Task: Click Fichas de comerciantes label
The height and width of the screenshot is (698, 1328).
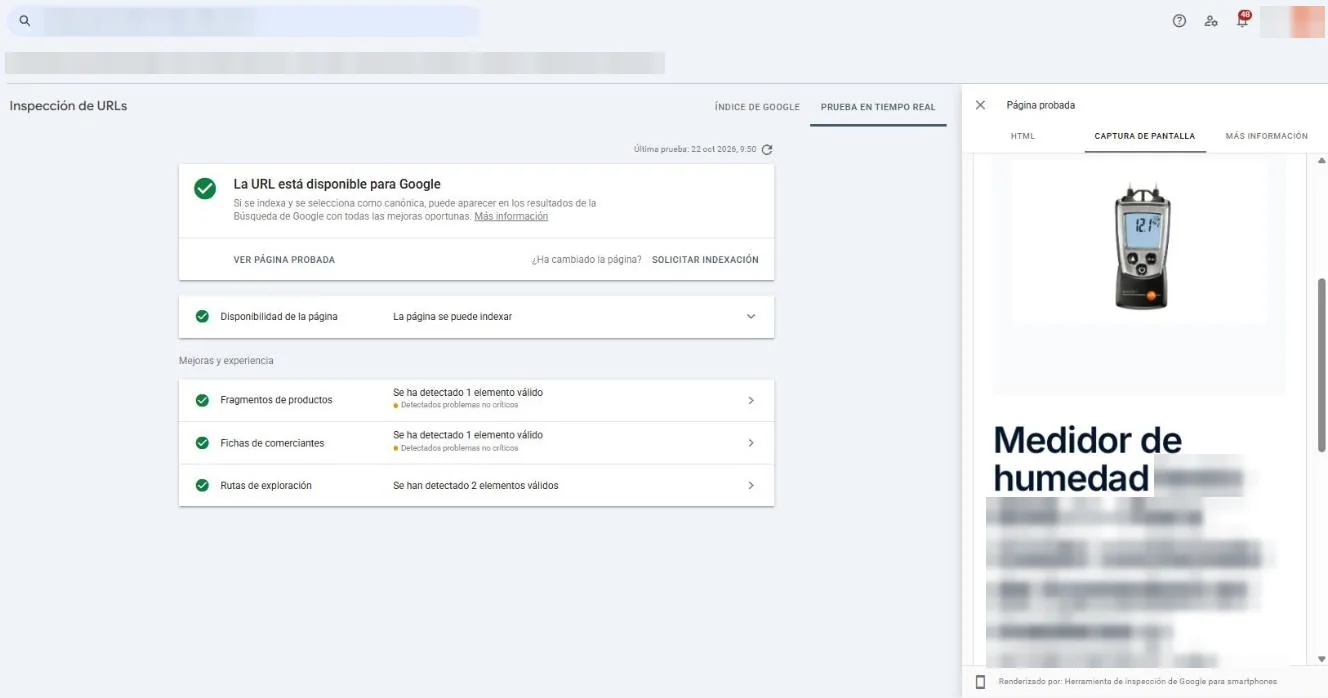Action: pos(272,443)
